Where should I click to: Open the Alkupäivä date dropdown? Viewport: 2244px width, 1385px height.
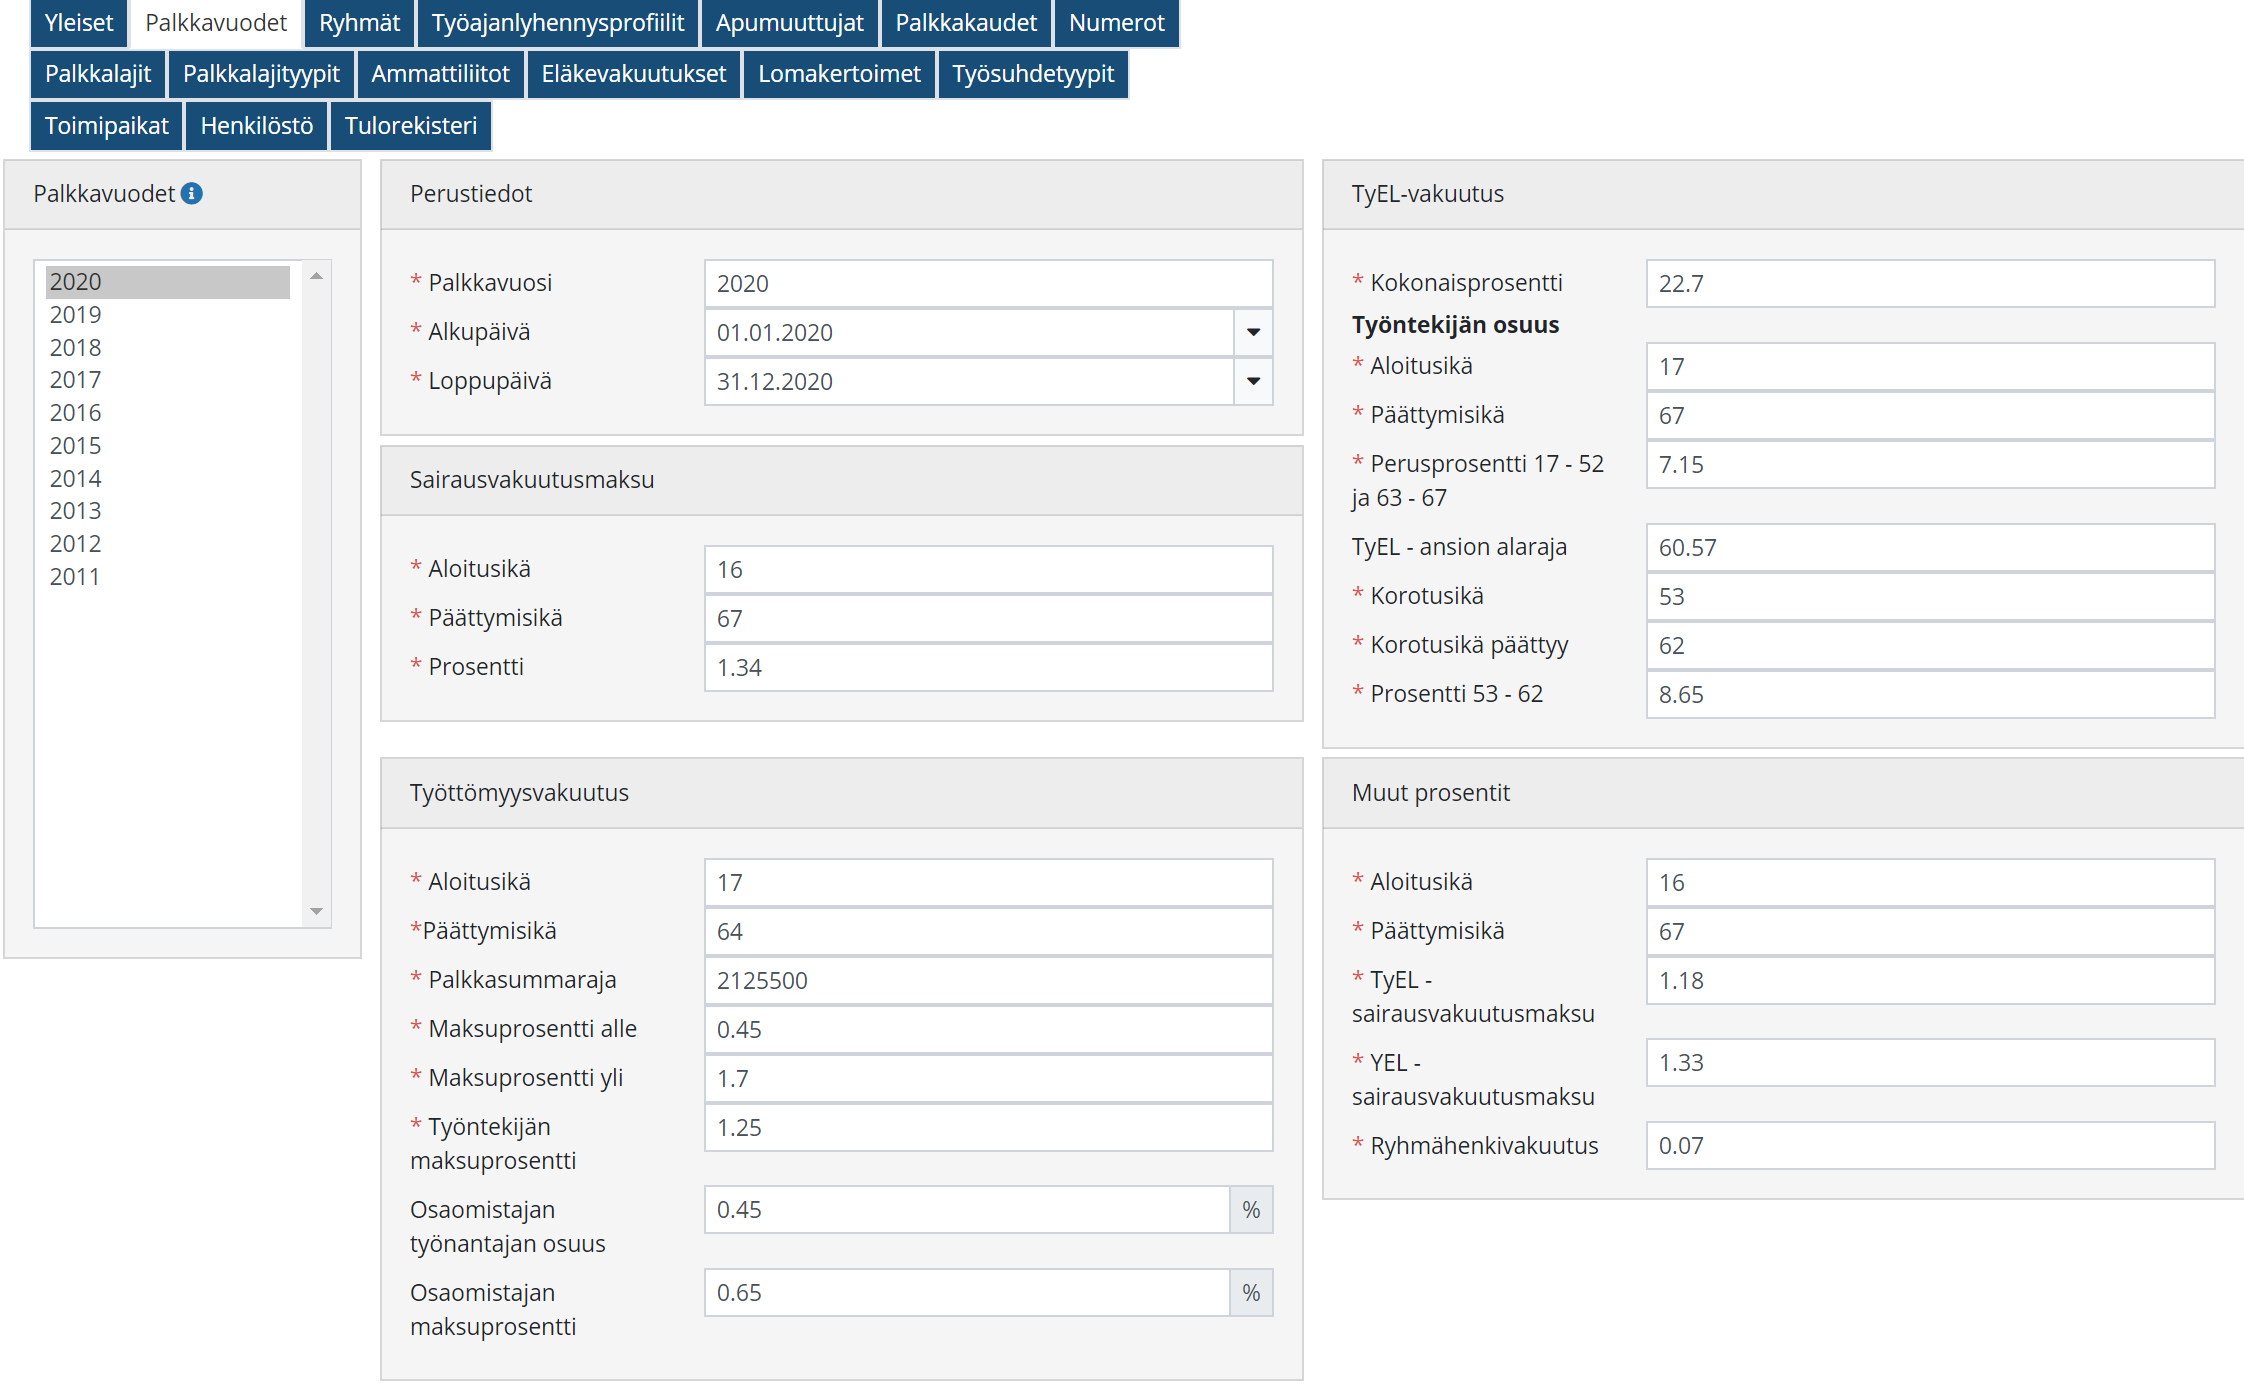tap(1253, 332)
